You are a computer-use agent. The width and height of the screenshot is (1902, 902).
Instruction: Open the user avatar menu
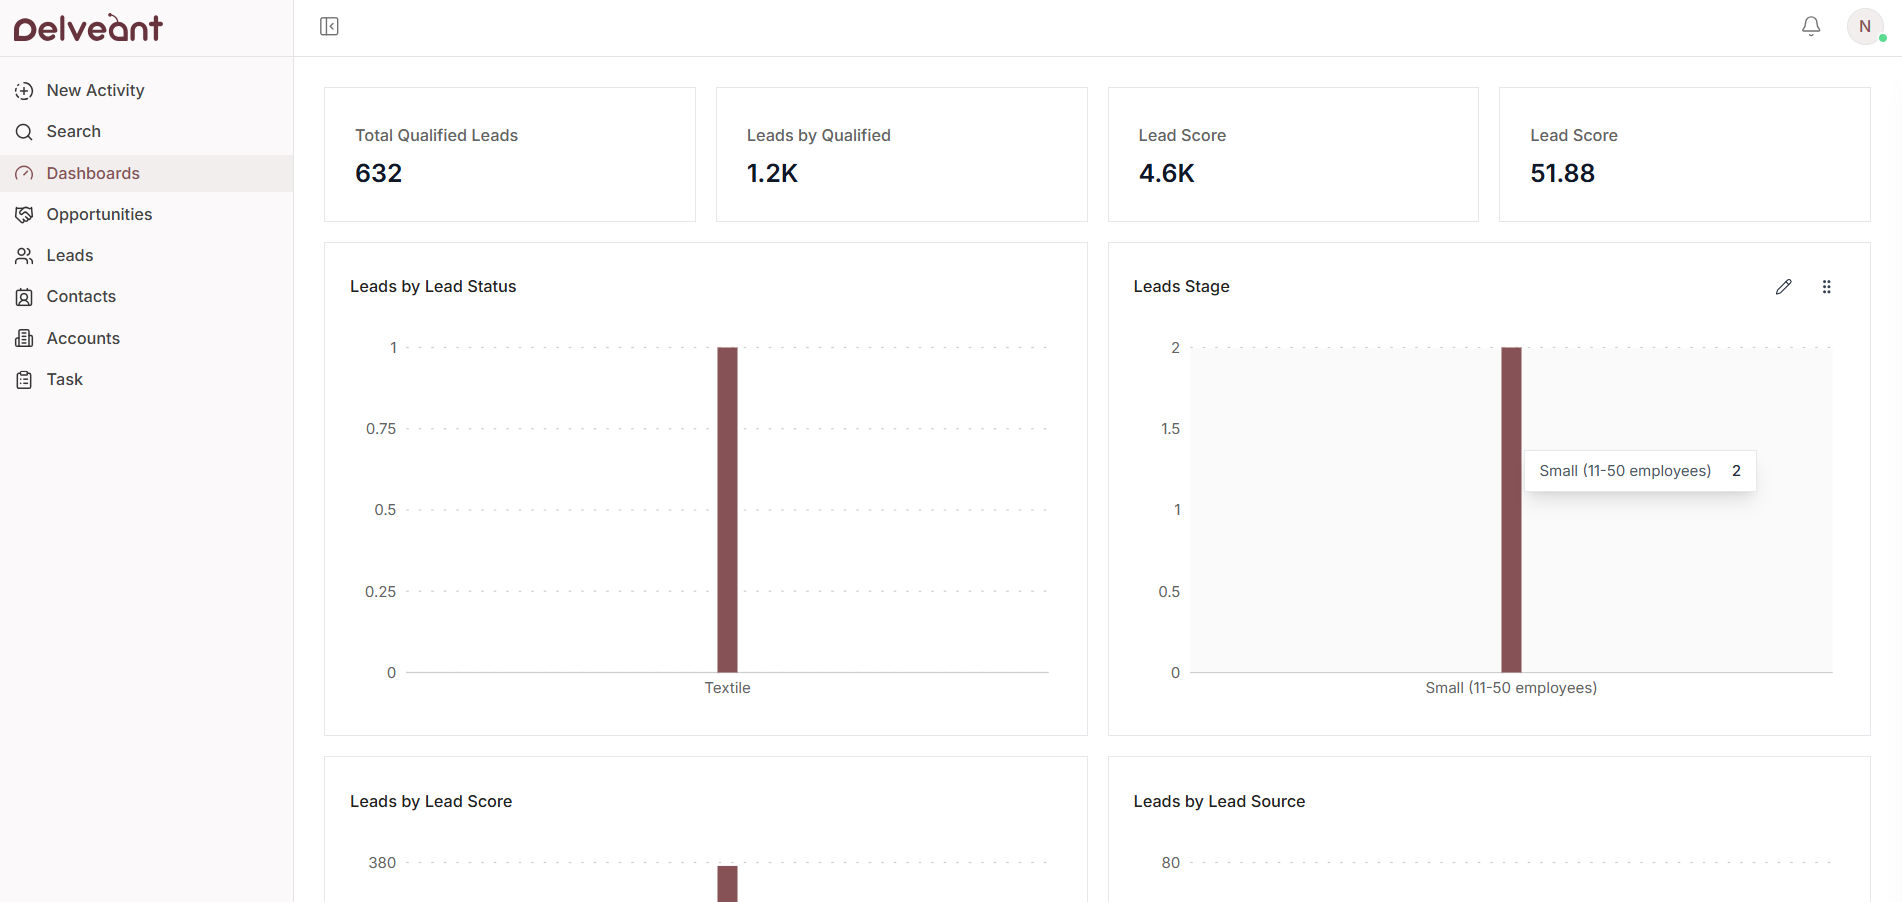[x=1864, y=27]
